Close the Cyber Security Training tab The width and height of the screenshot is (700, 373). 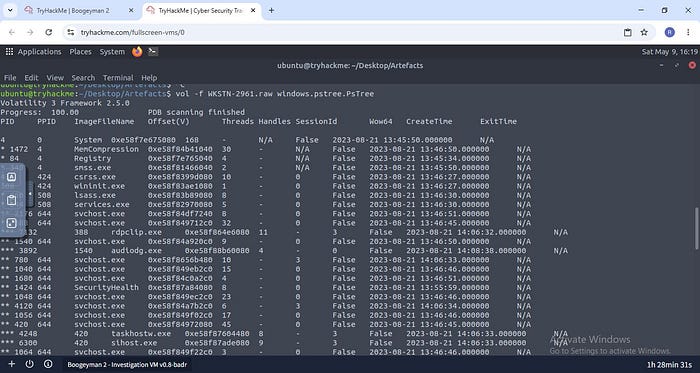click(252, 11)
